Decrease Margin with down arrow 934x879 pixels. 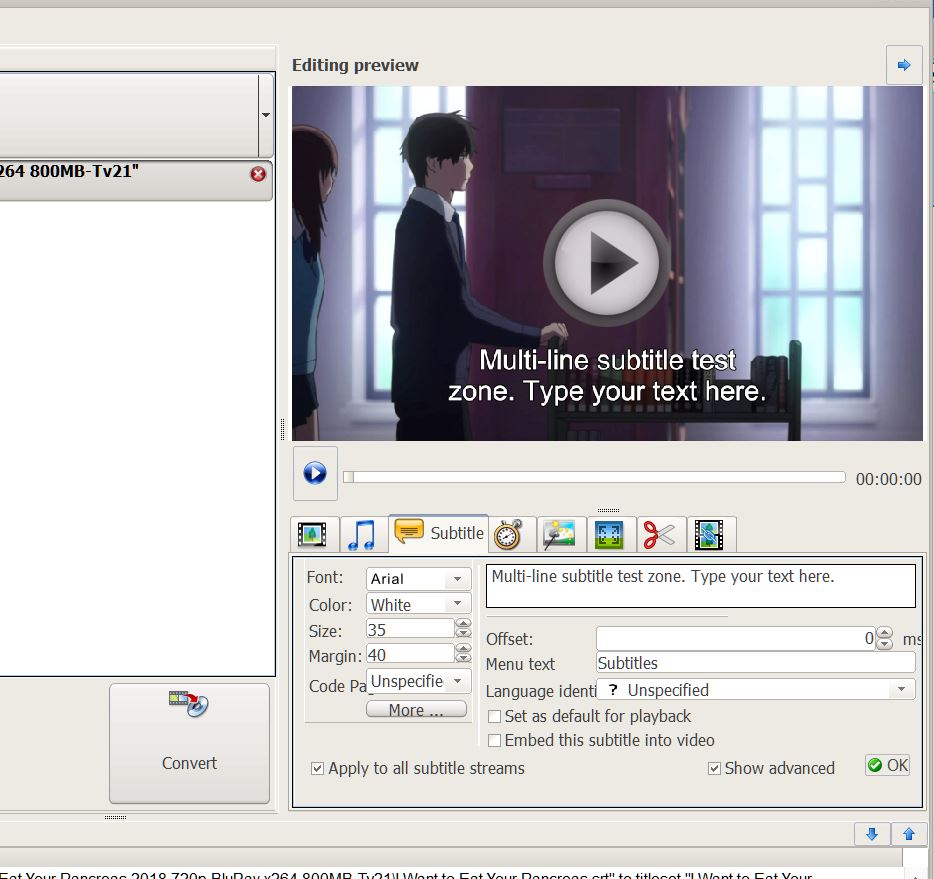pyautogui.click(x=463, y=659)
